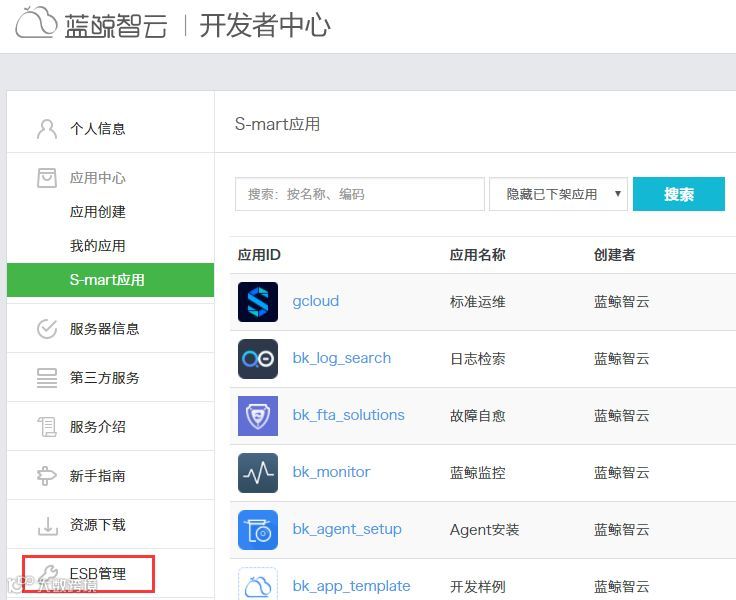Open the bk_monitor pulse icon
This screenshot has width=736, height=600.
258,473
